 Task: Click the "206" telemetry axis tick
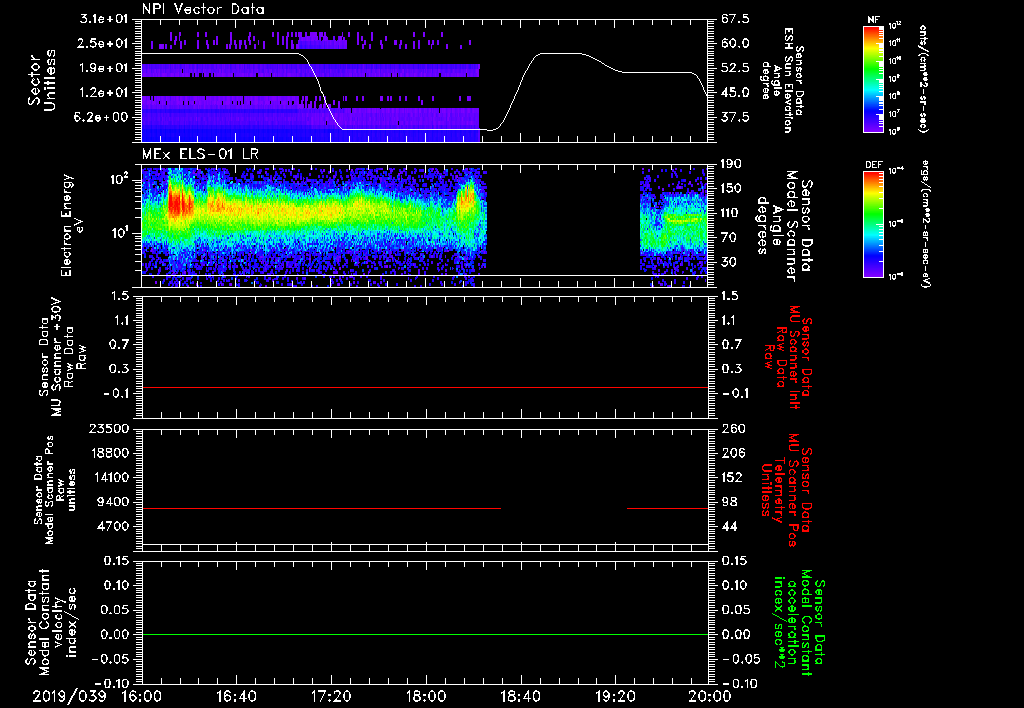[x=732, y=453]
